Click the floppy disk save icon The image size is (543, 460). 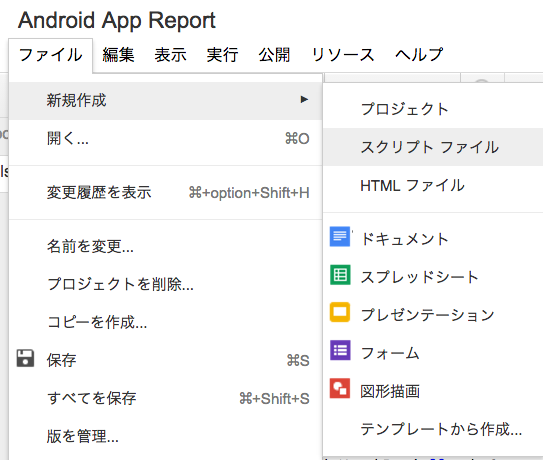(x=25, y=358)
